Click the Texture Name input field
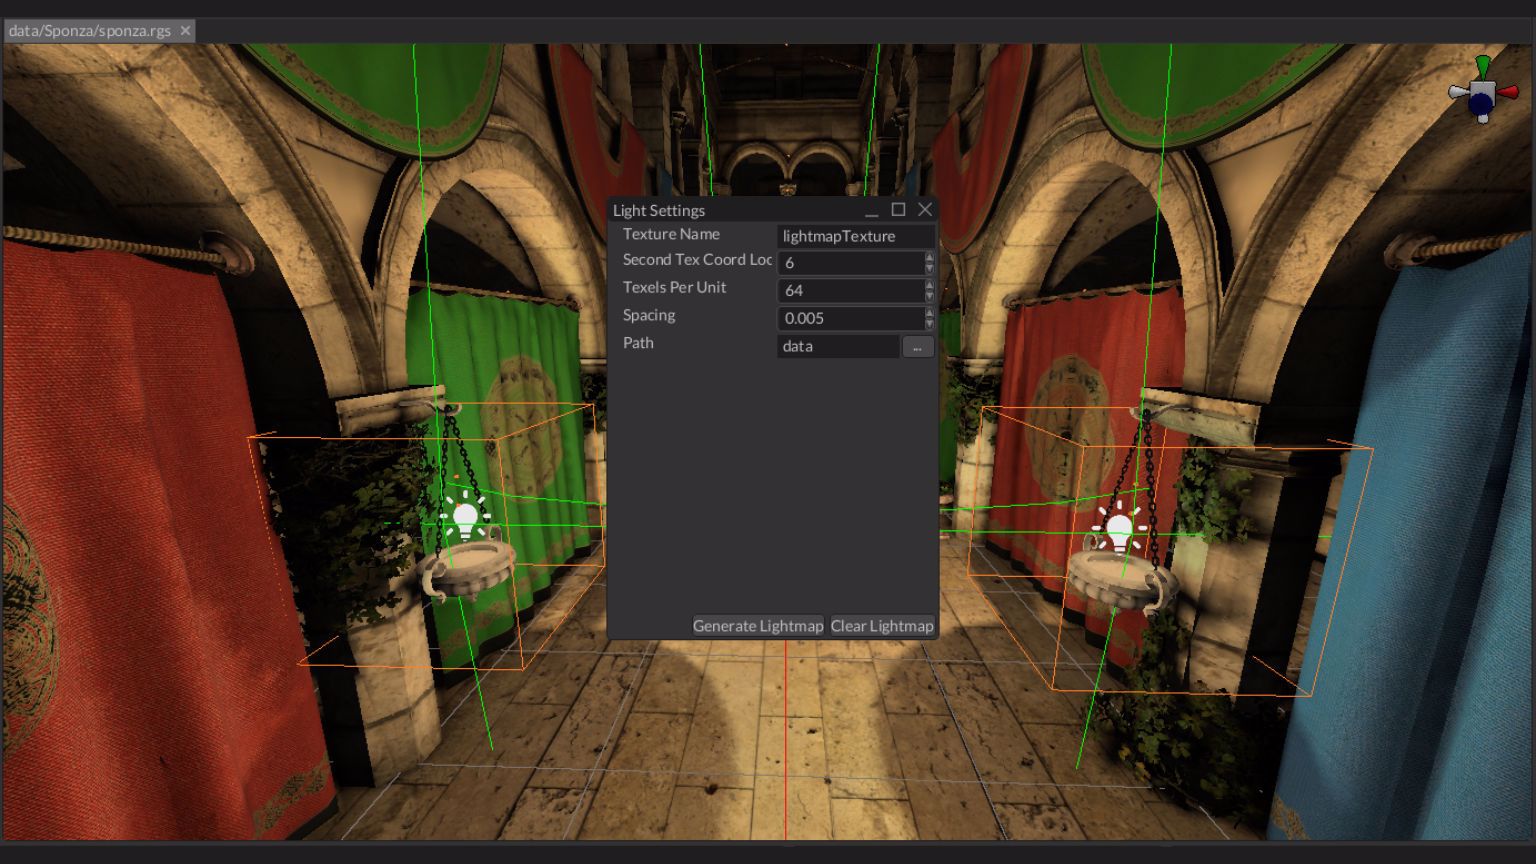This screenshot has height=864, width=1536. point(855,236)
